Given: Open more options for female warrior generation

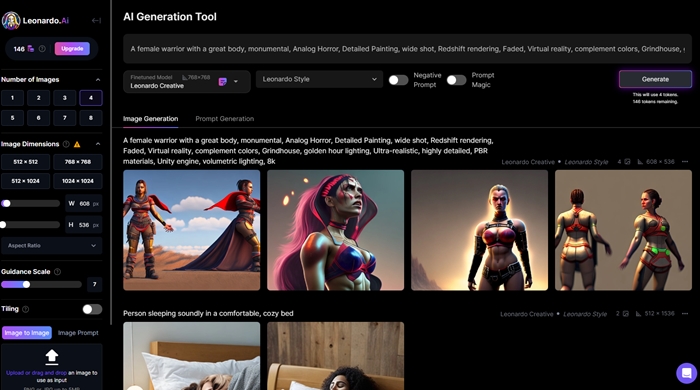Looking at the screenshot, I should [x=685, y=162].
